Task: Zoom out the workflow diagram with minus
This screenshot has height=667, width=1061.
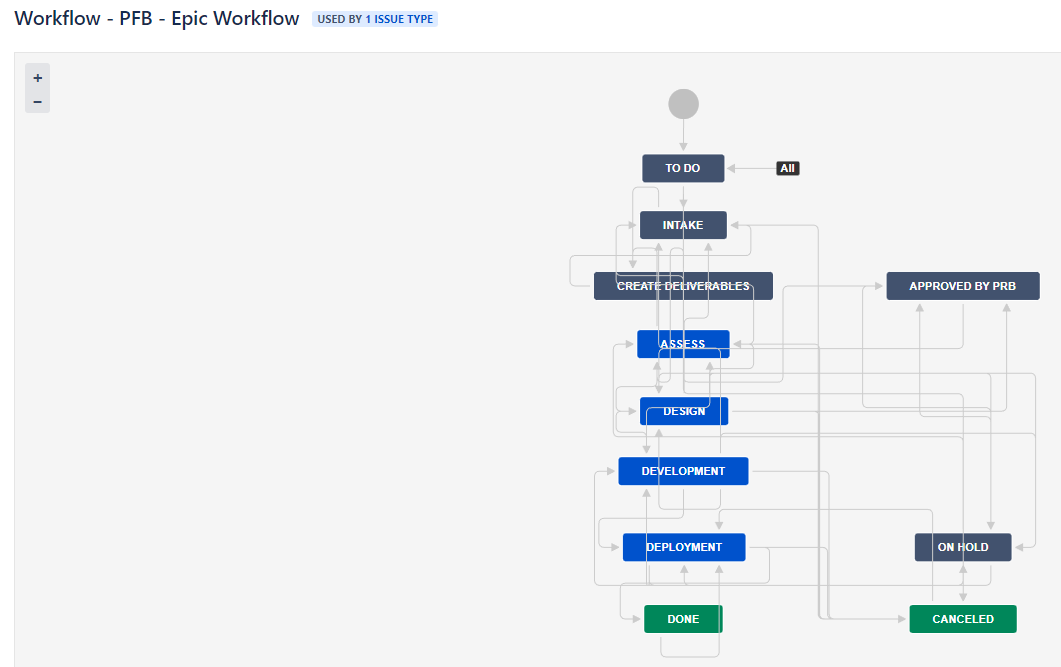Action: point(37,102)
